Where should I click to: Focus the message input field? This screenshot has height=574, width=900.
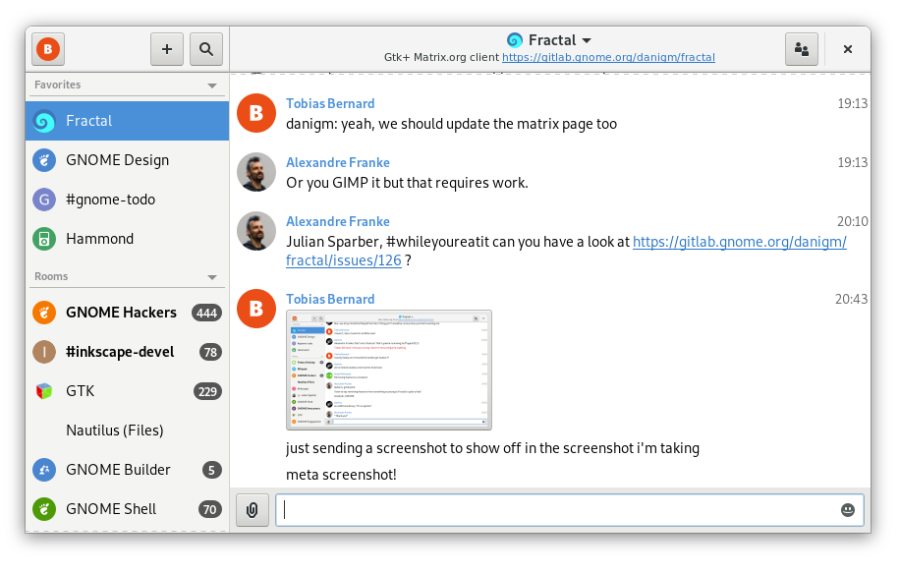pyautogui.click(x=569, y=510)
